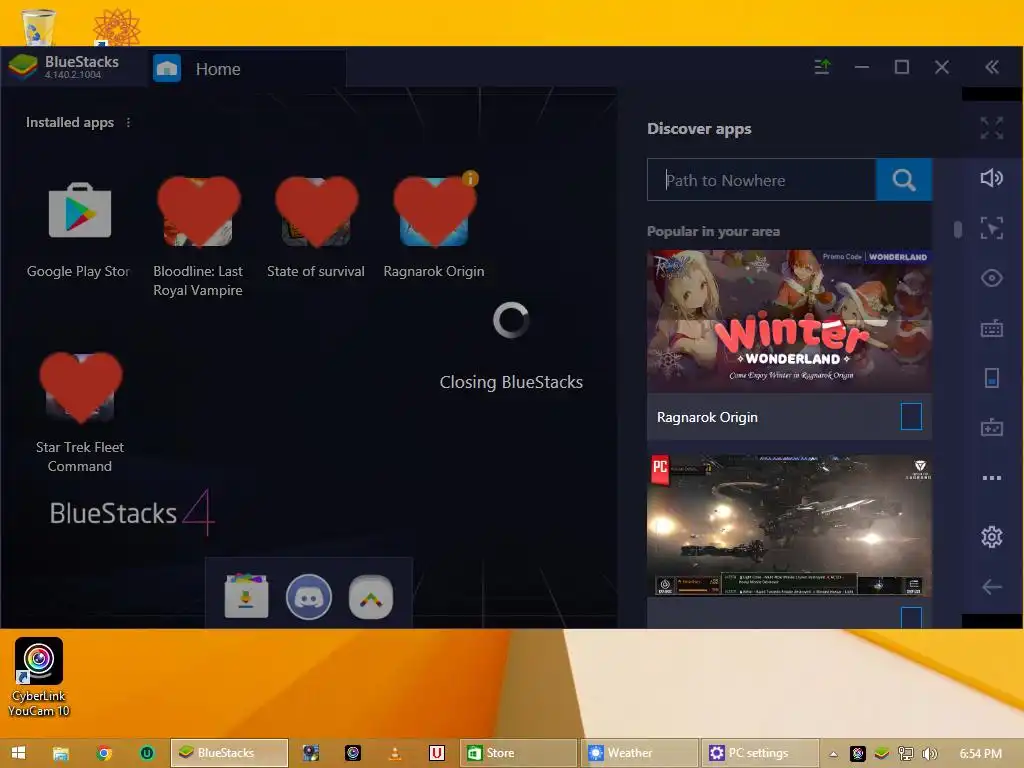Open BlueStacks settings gear
This screenshot has width=1024, height=768.
coord(991,537)
